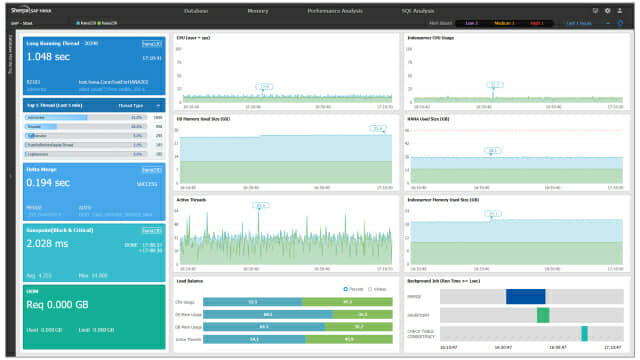Click the instance tag on Delta Merge card

tap(151, 170)
